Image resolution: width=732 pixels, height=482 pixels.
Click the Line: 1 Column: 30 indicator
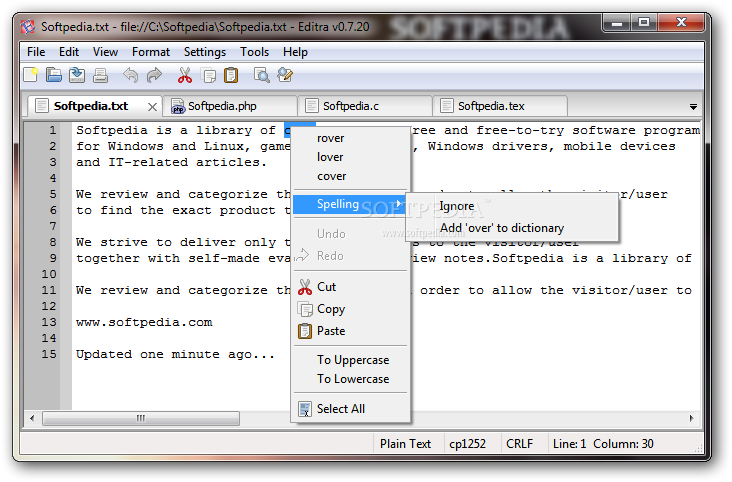pos(603,444)
